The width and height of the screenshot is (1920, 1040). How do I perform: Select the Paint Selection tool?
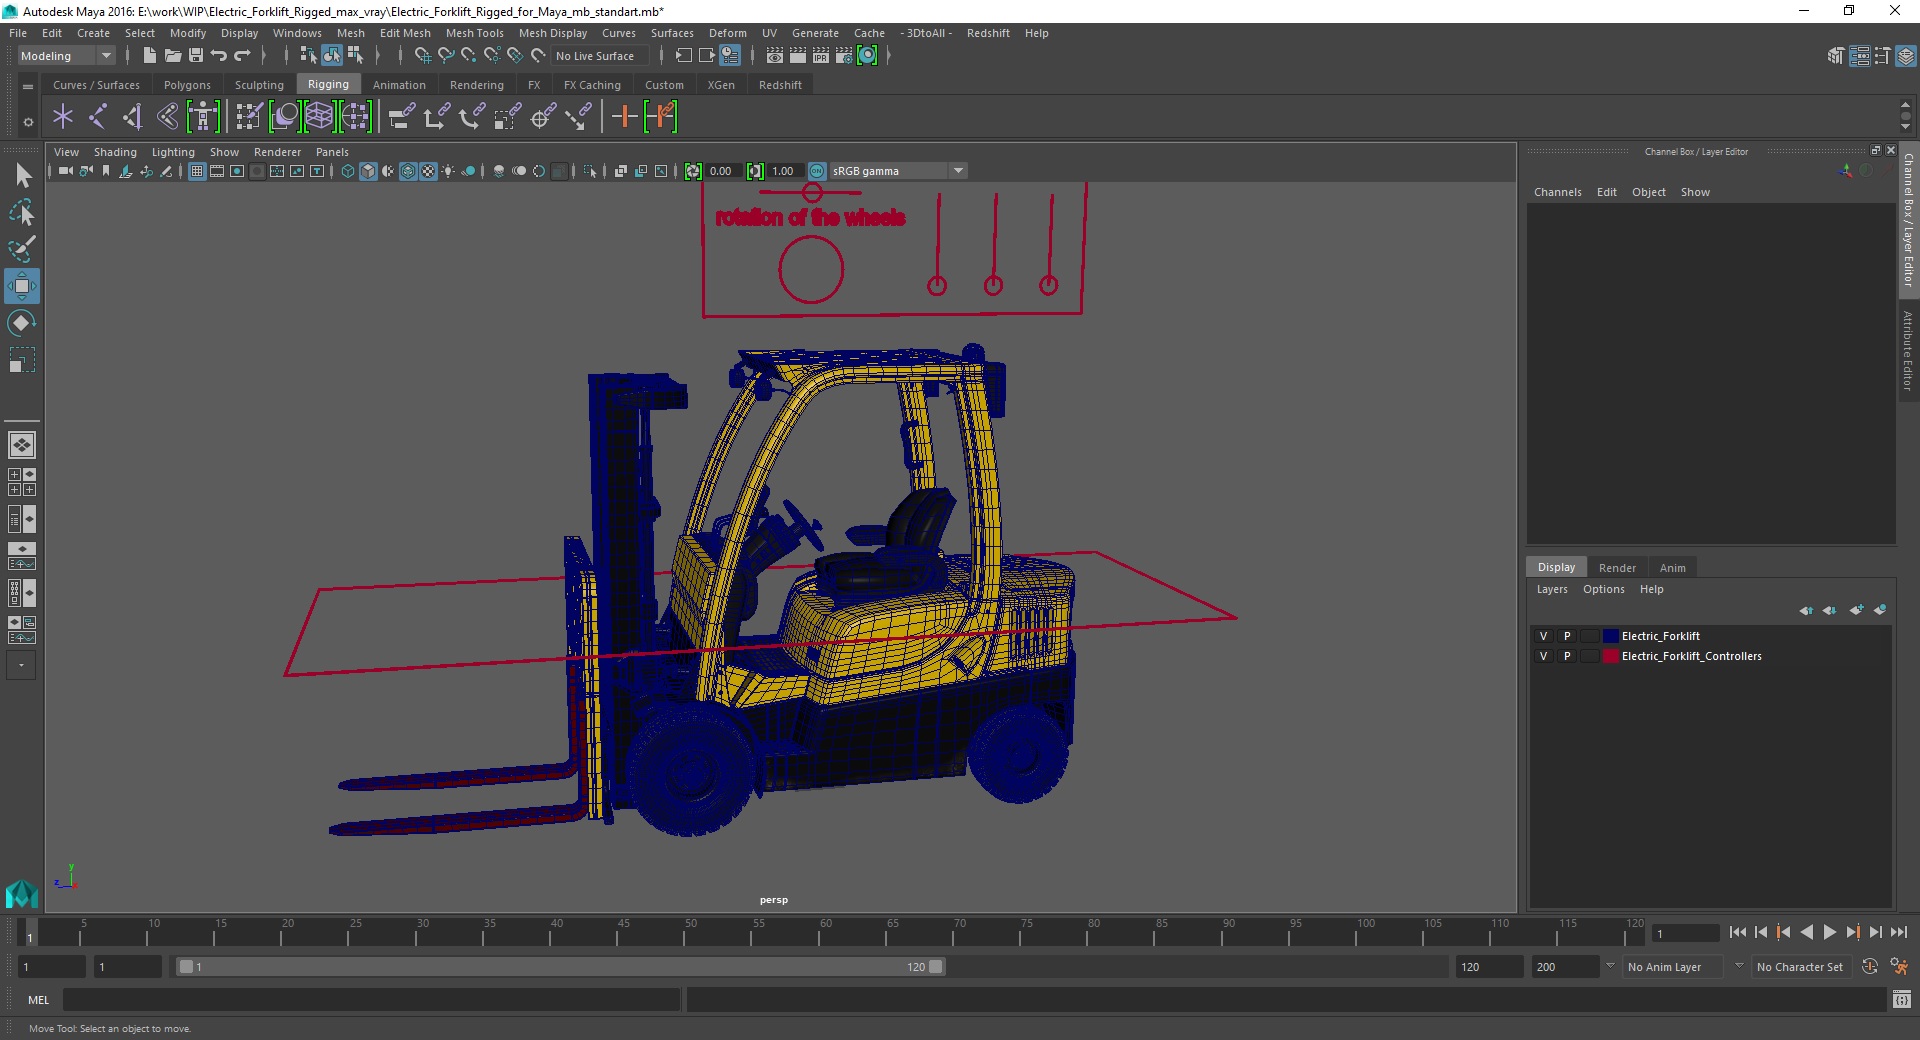click(x=22, y=249)
